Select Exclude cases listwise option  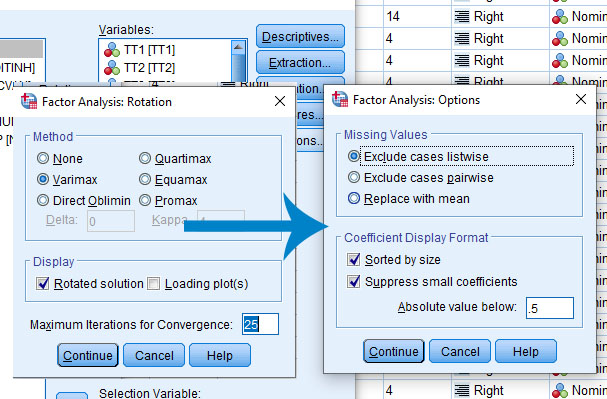353,156
